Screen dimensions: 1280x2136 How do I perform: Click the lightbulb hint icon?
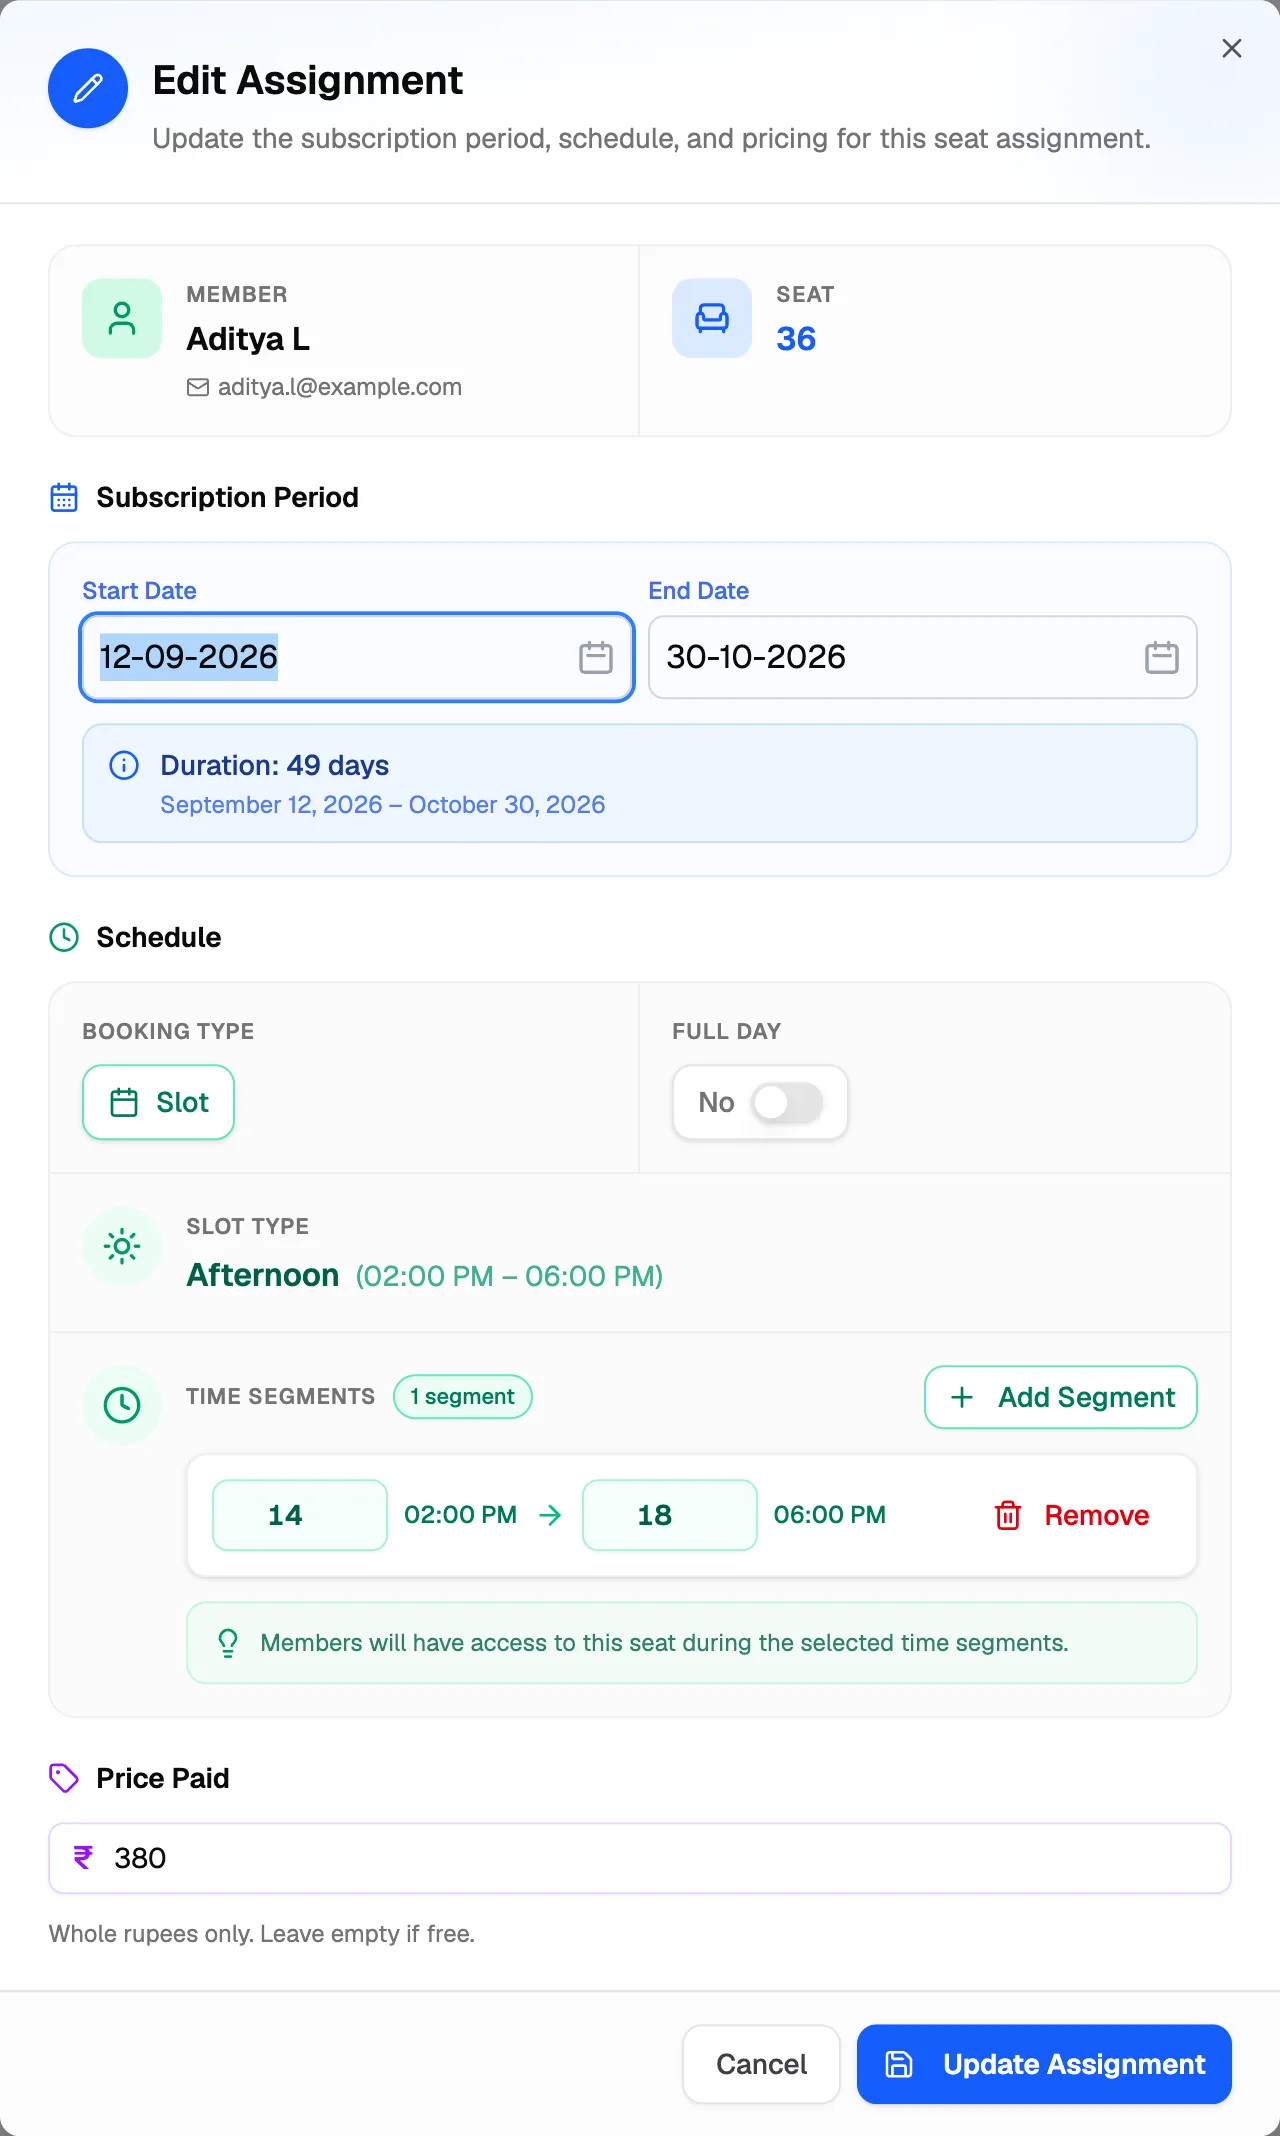(228, 1643)
